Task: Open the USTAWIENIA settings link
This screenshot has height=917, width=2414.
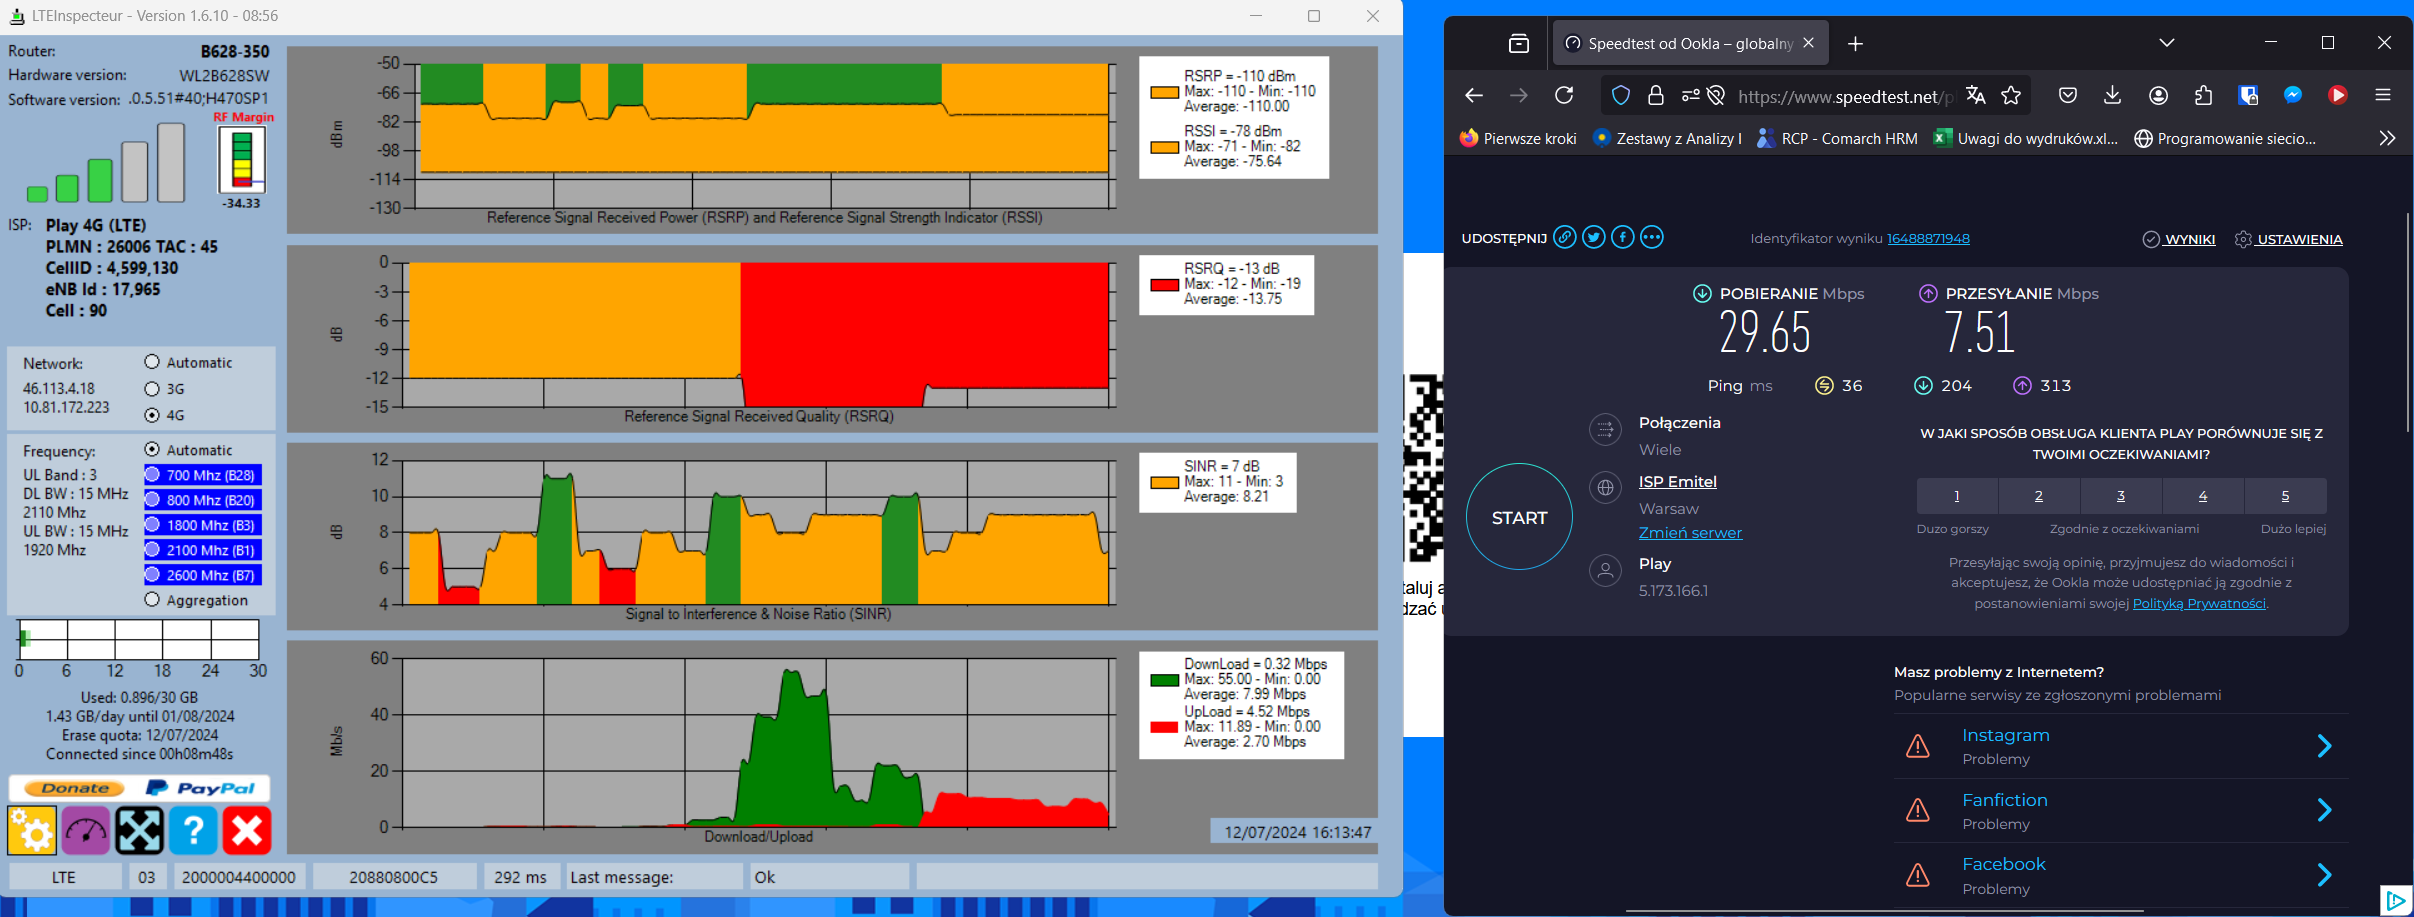Action: coord(2289,239)
